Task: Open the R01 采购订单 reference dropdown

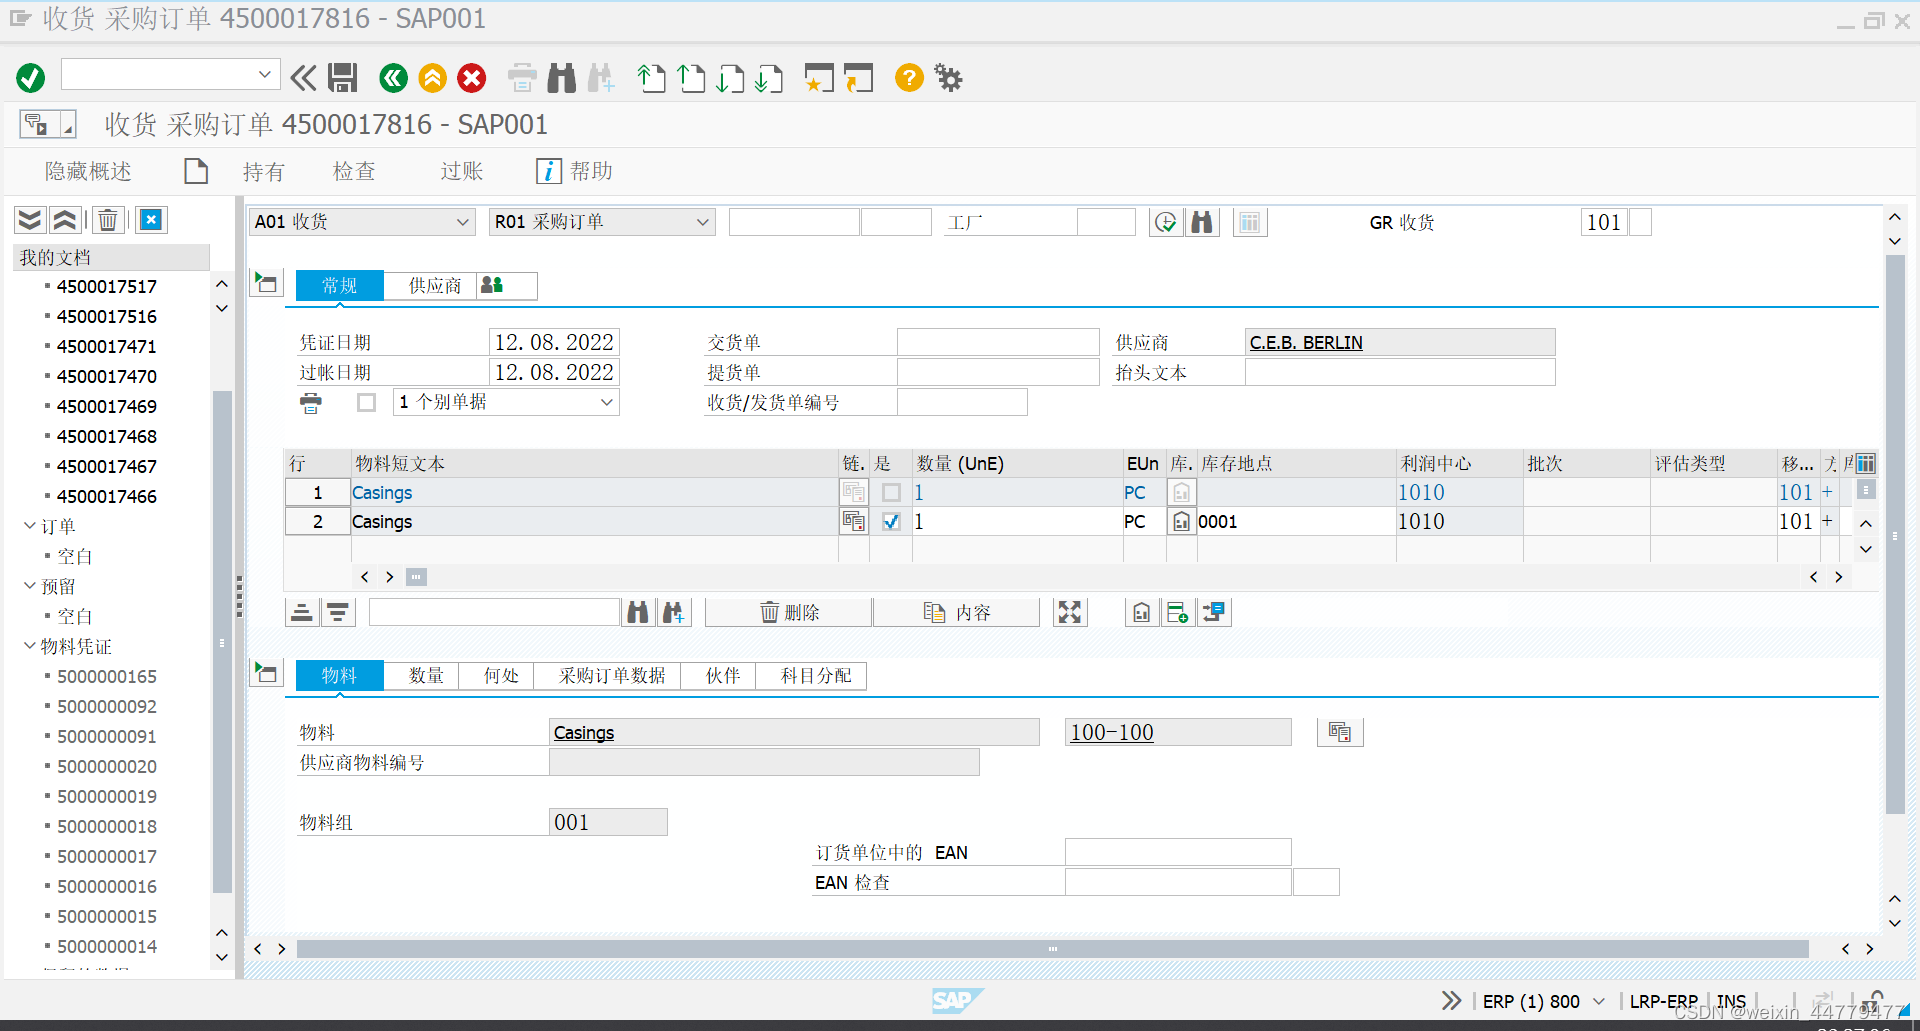Action: (x=703, y=222)
